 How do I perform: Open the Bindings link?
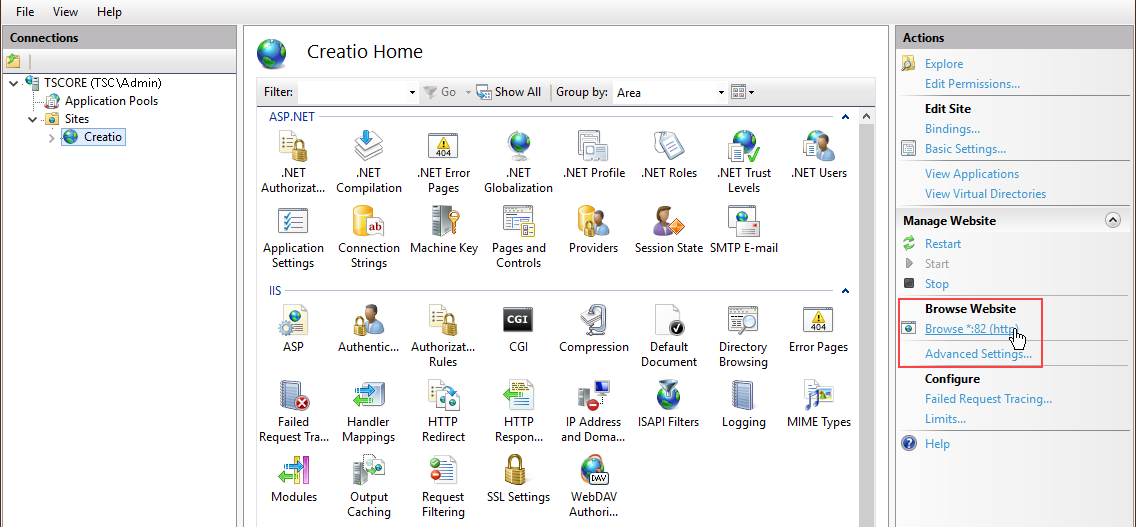952,129
